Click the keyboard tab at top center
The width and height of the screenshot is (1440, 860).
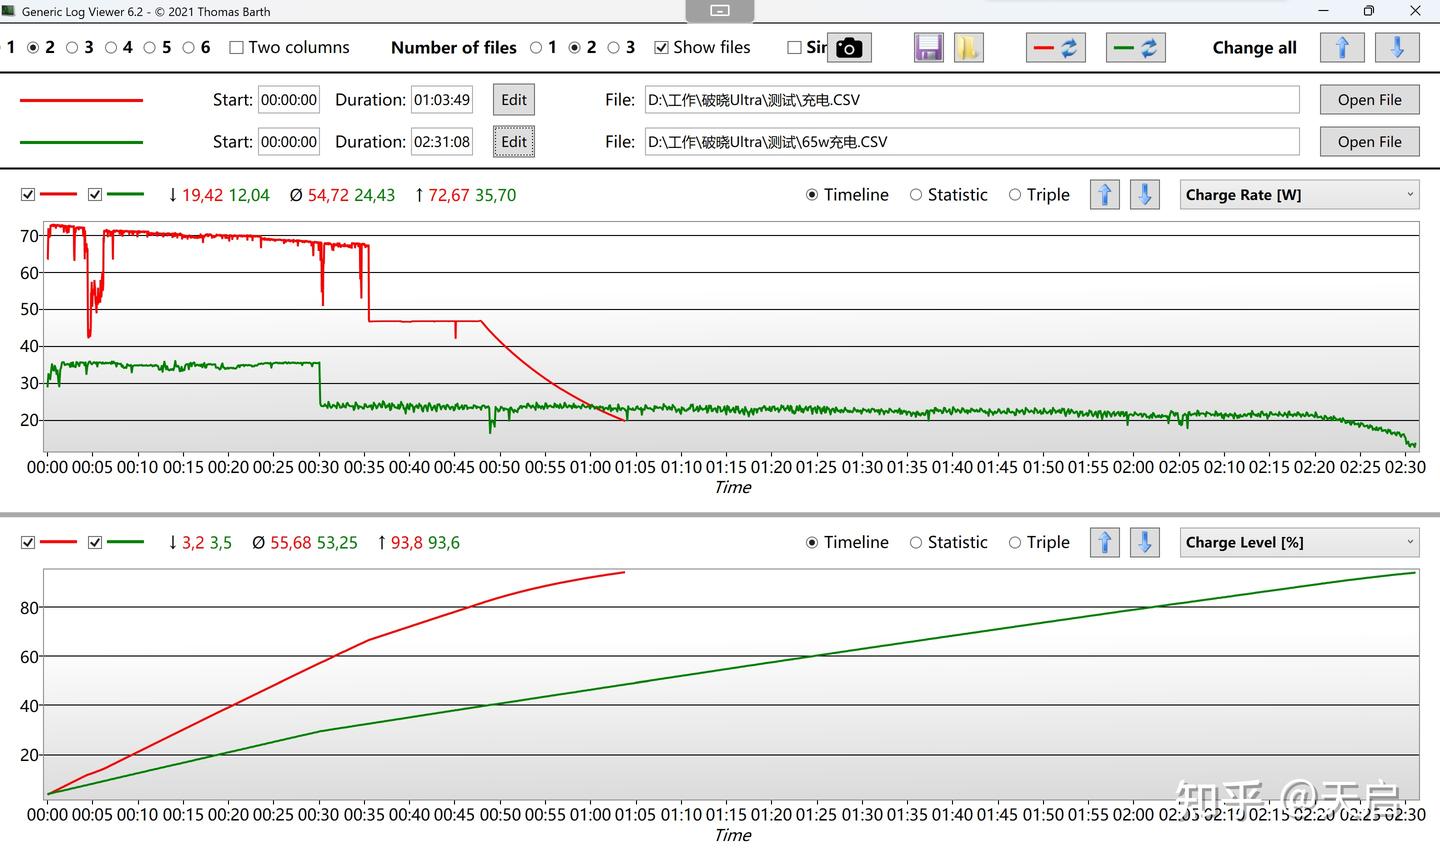point(720,11)
